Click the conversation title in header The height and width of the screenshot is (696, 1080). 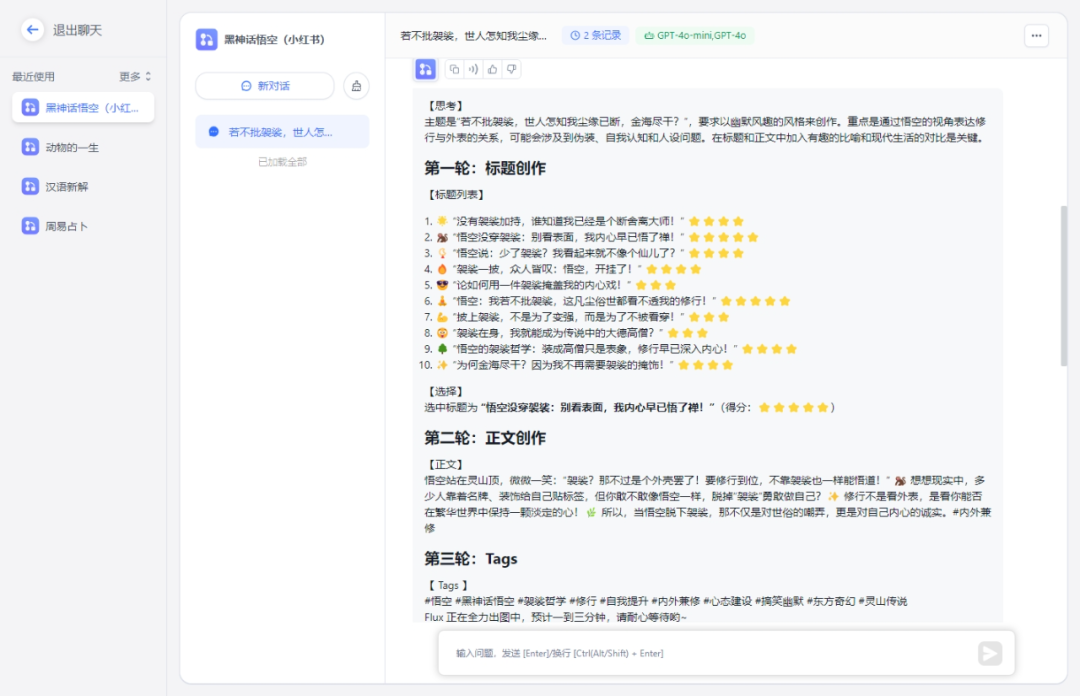(x=474, y=35)
